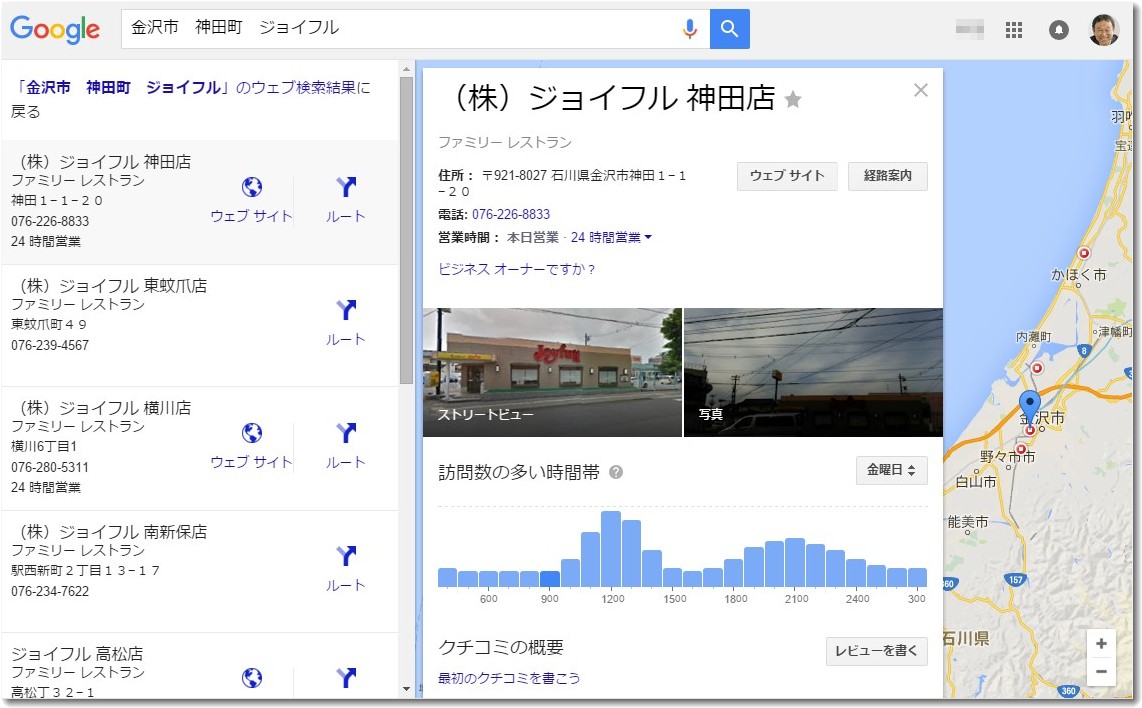1142x708 pixels.
Task: Click the results list scrollbar thumb
Action: 406,229
